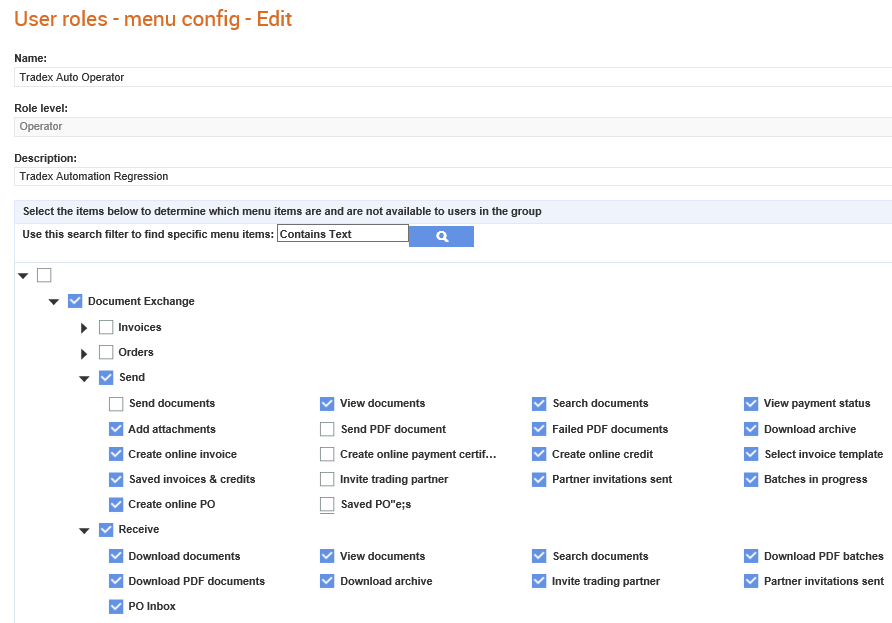892x623 pixels.
Task: Disable the PO Inbox checkbox
Action: 116,607
